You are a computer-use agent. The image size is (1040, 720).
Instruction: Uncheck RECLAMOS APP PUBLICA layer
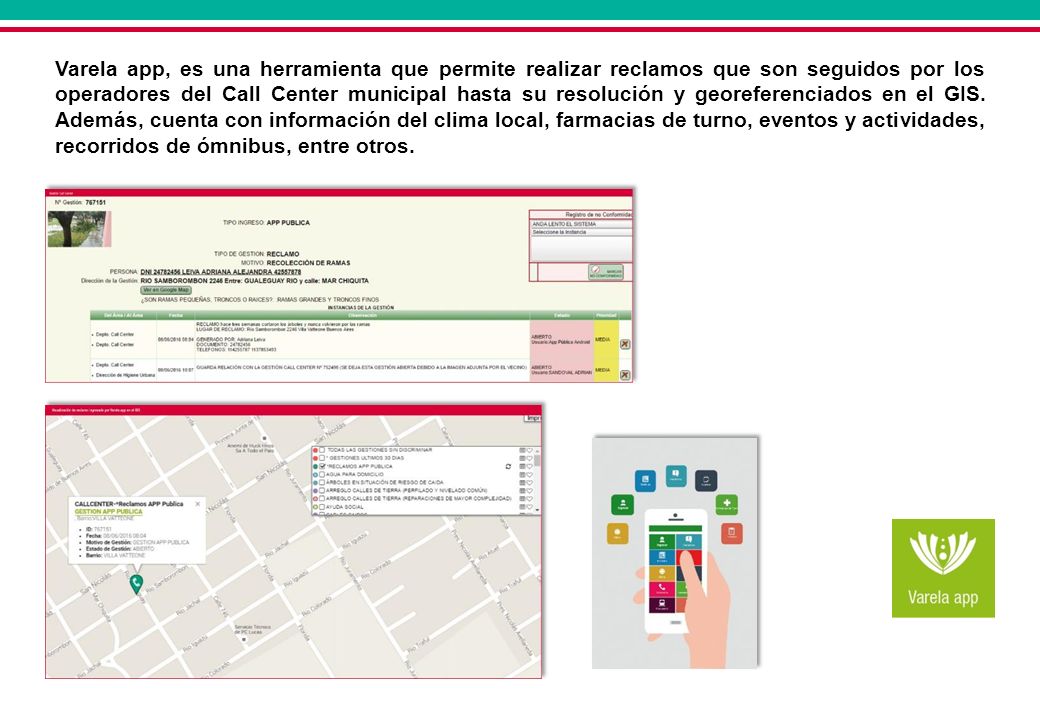click(x=322, y=466)
